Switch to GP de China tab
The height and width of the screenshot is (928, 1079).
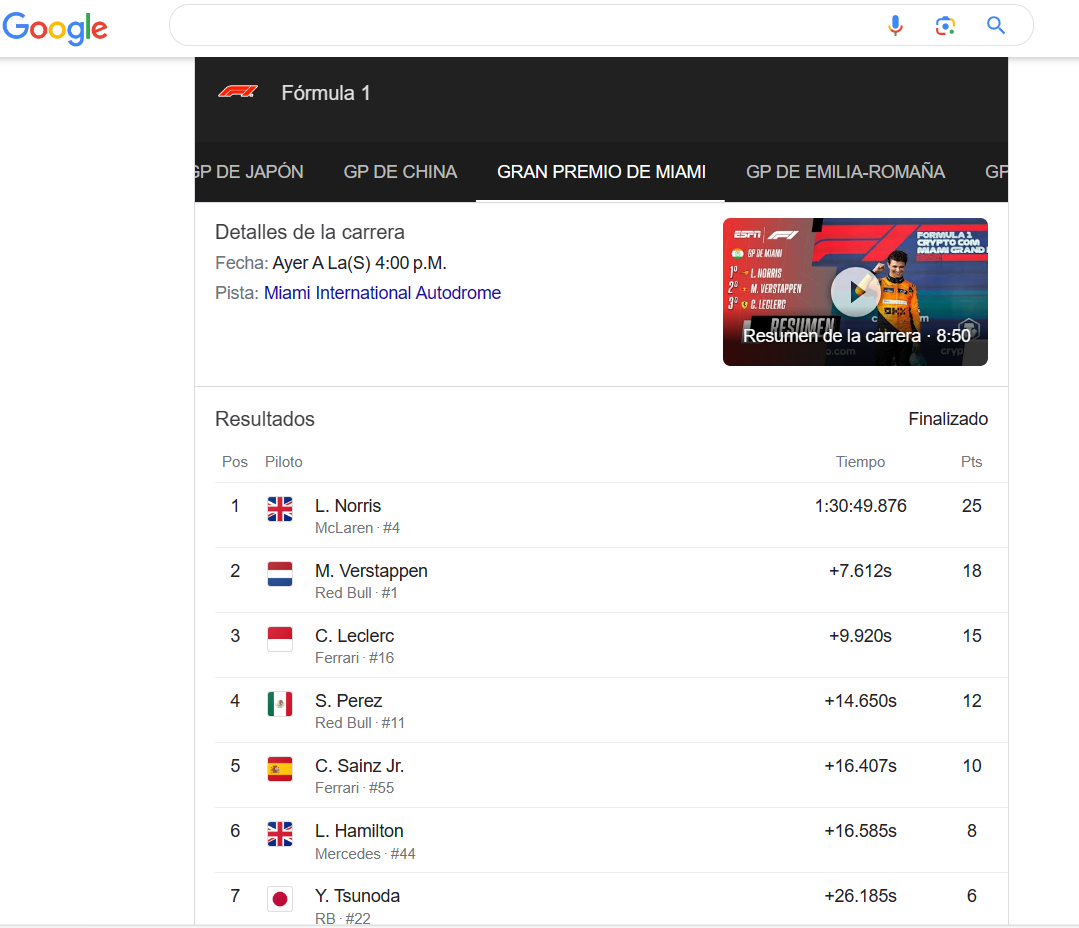pyautogui.click(x=400, y=172)
